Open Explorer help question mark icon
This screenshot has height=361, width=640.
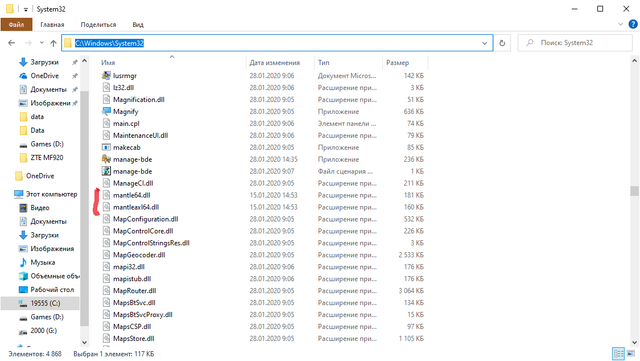click(x=633, y=25)
